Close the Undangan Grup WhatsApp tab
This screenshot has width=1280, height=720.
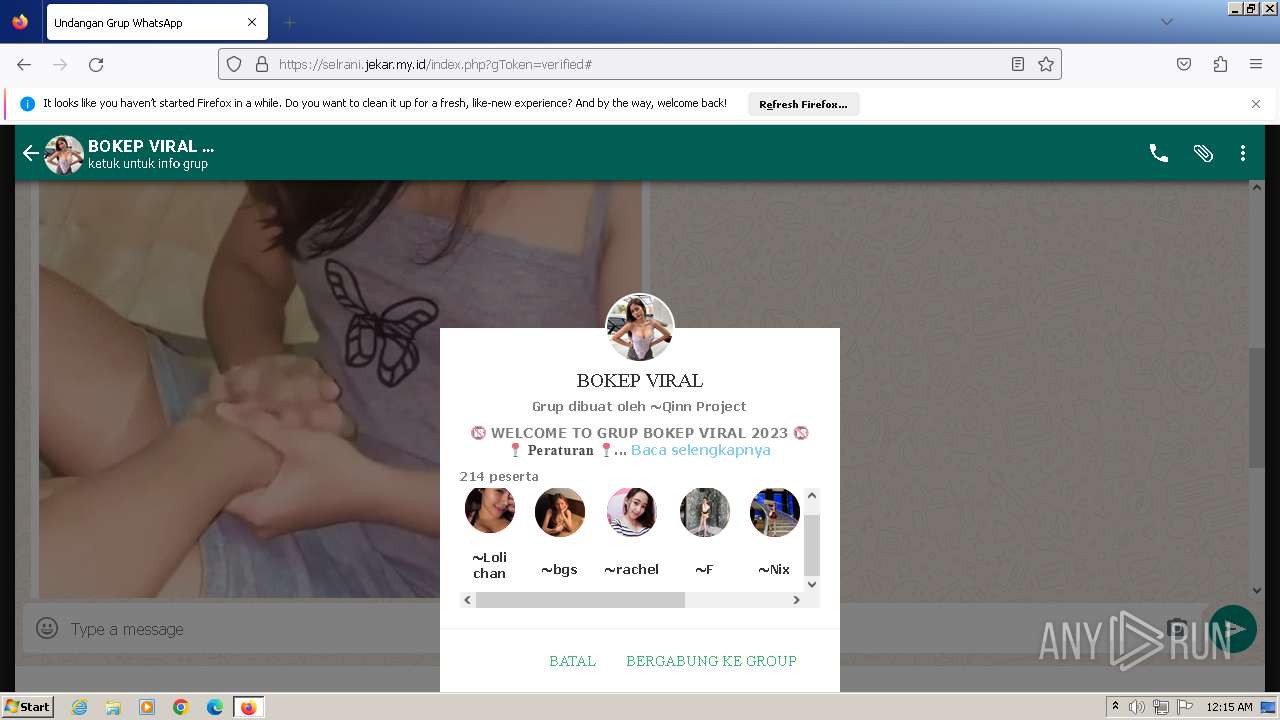[x=251, y=22]
